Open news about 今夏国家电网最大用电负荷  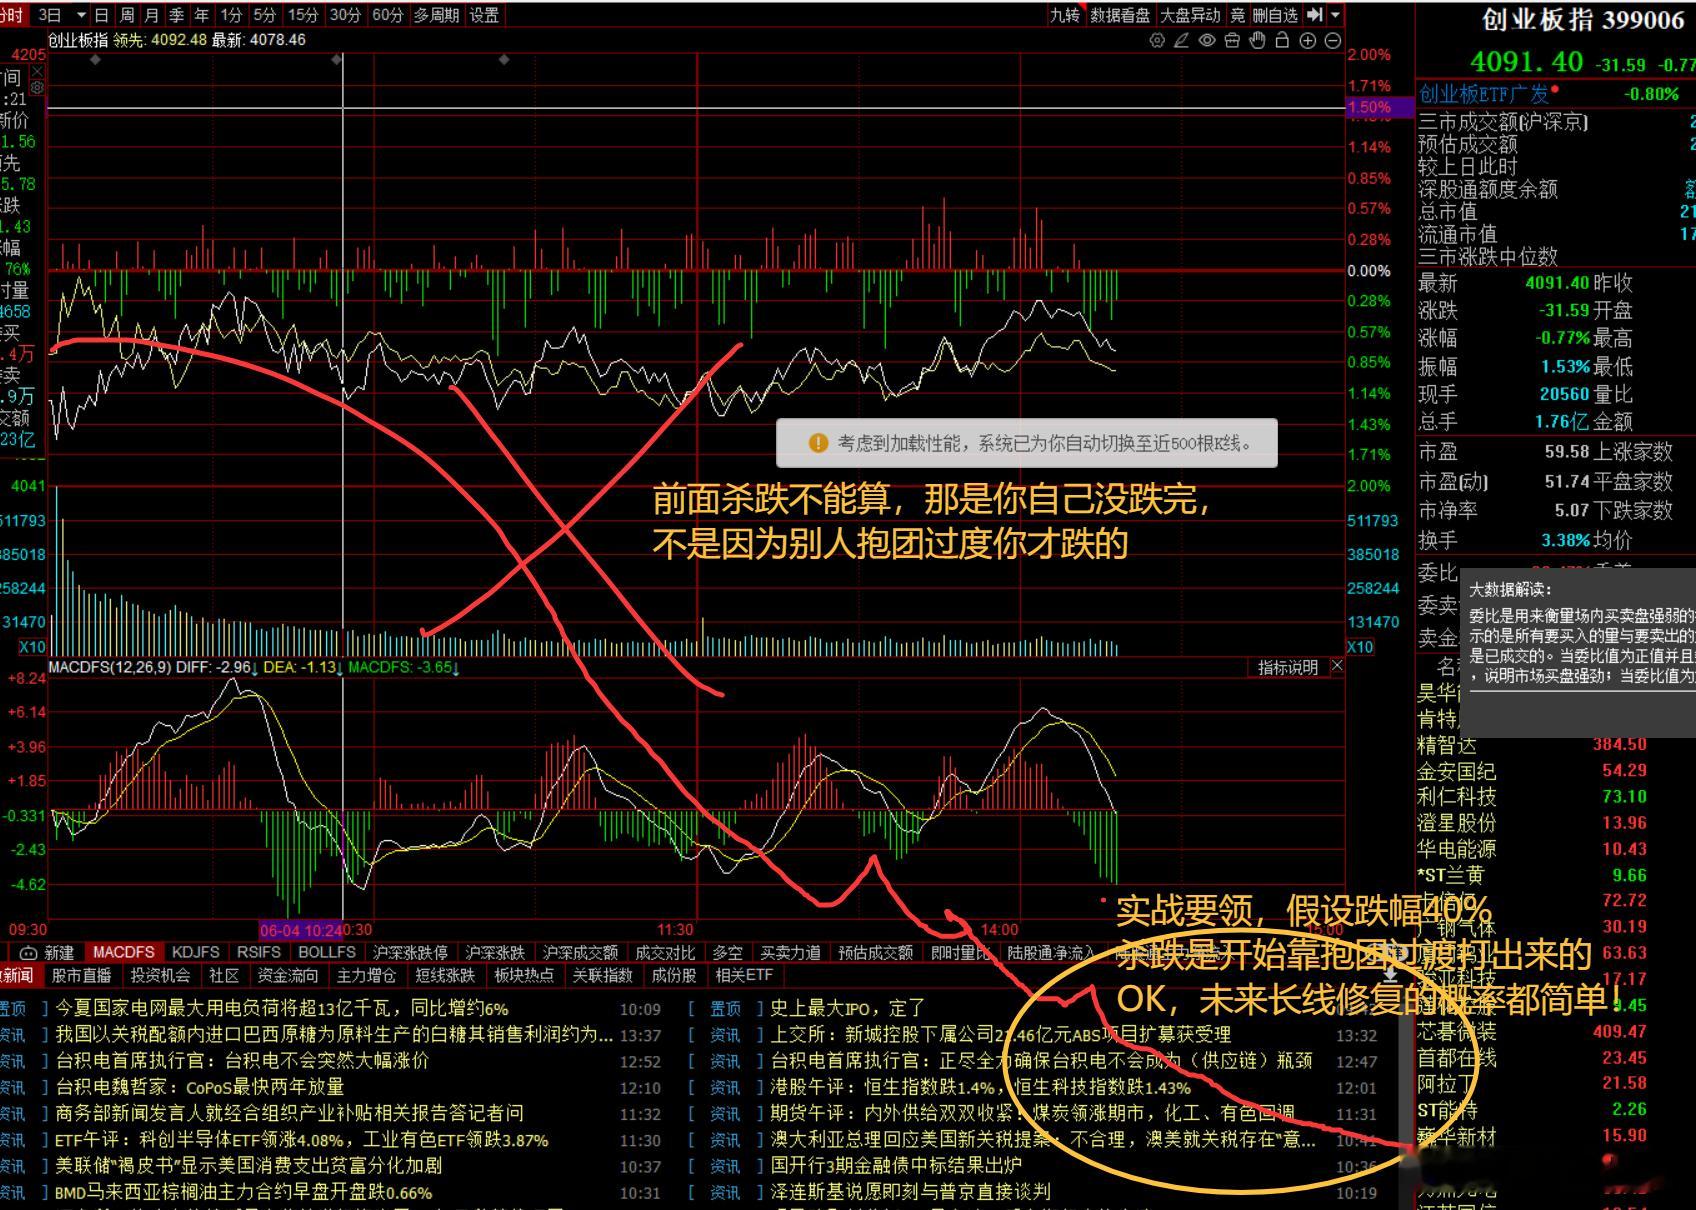point(281,1008)
